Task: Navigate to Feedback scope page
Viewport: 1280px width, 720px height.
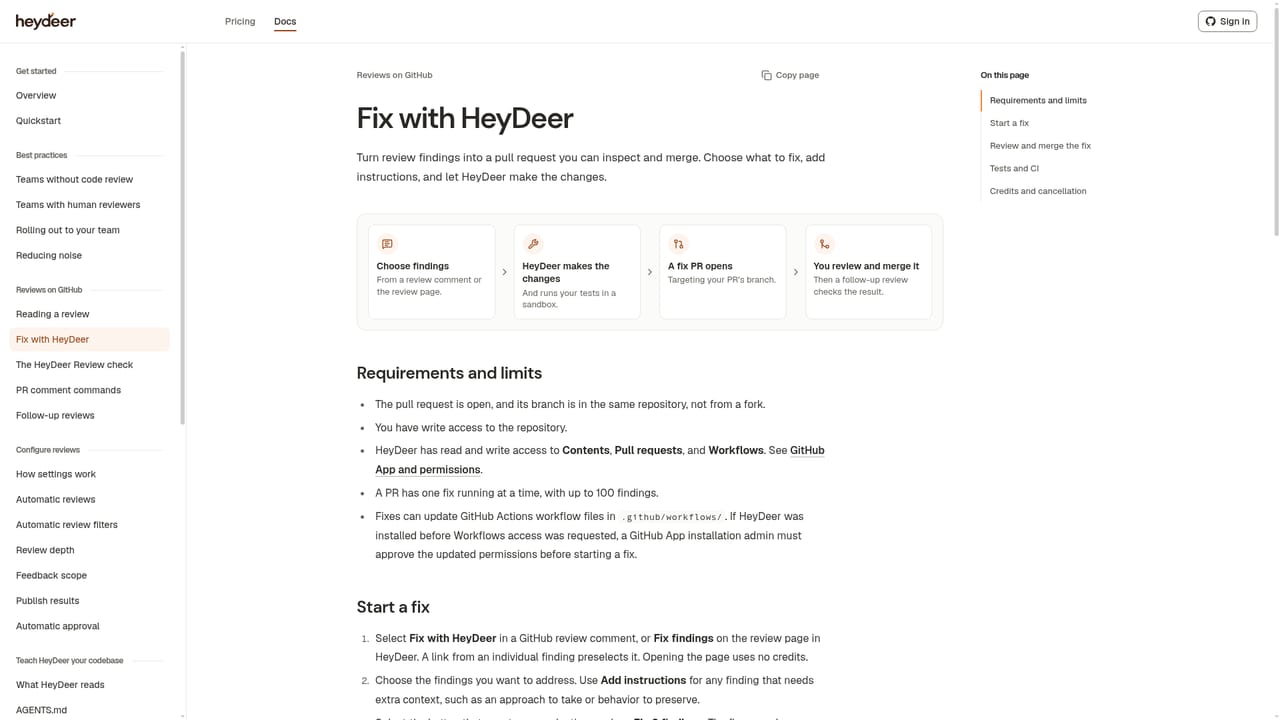Action: [x=89, y=576]
